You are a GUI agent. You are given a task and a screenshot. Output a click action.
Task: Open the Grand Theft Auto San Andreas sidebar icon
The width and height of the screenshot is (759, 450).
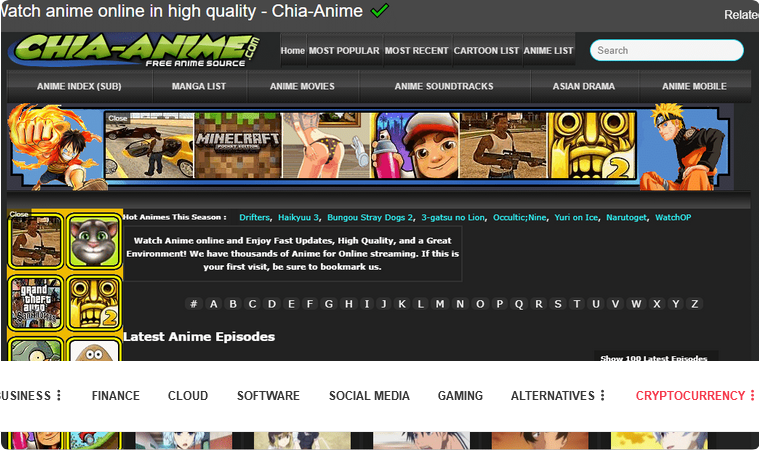[36, 303]
